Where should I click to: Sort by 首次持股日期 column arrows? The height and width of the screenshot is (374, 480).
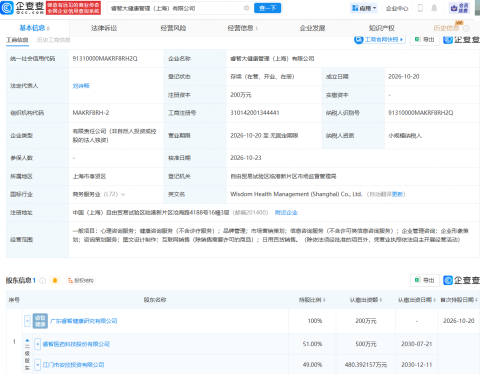pos(476,300)
